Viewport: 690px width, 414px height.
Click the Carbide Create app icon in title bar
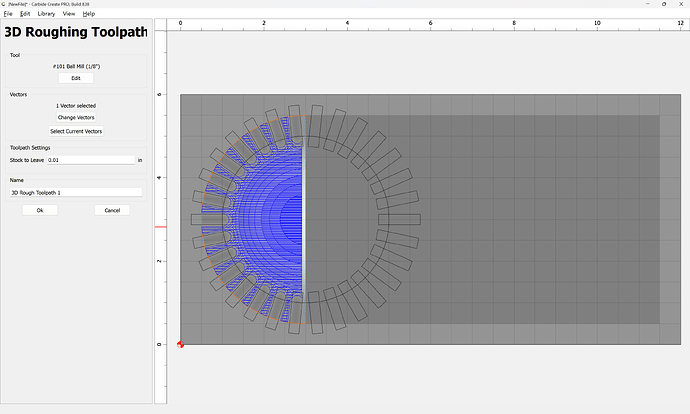point(4,4)
